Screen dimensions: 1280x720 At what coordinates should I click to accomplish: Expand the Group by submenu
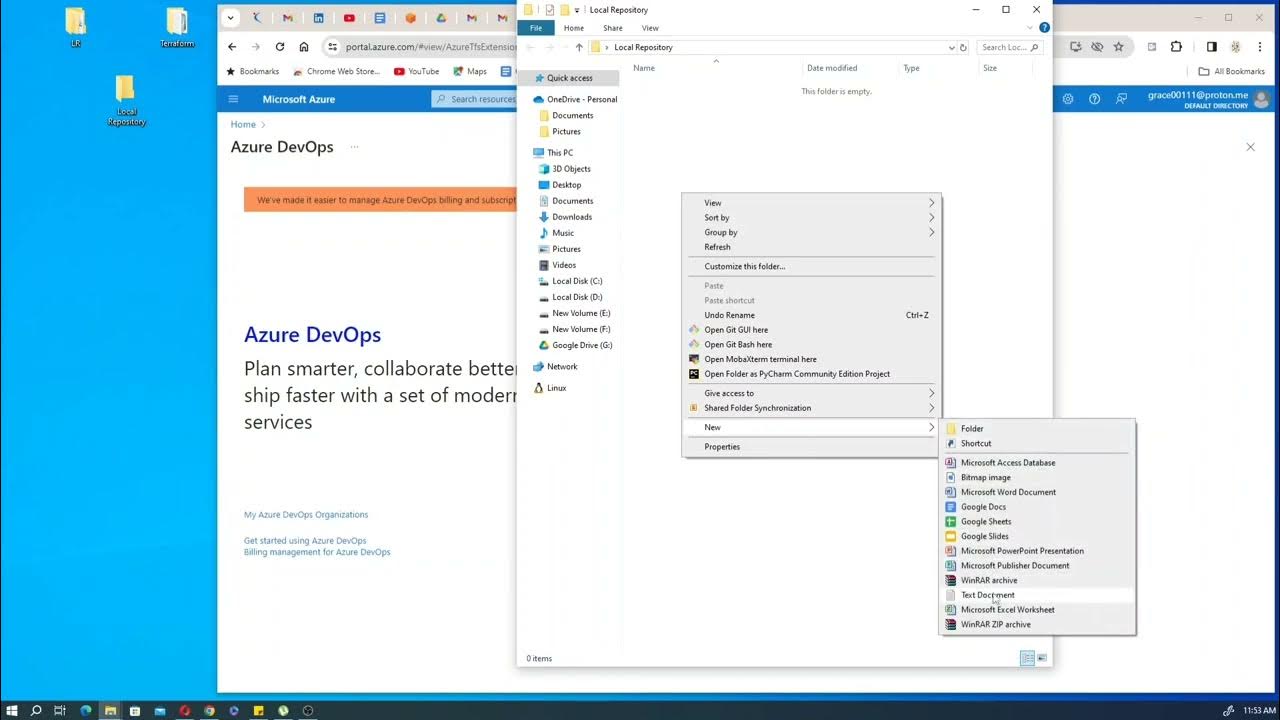(x=811, y=232)
